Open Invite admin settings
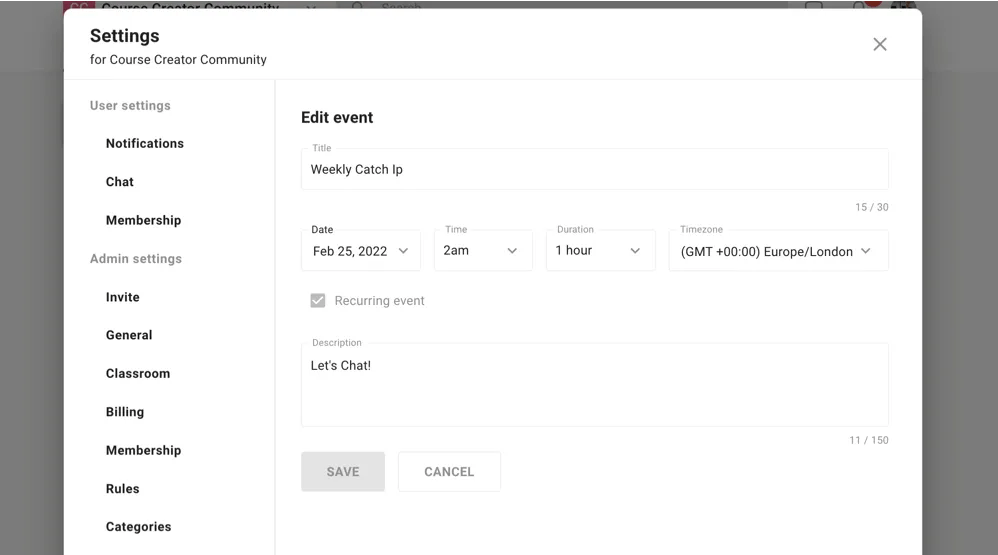 click(122, 297)
